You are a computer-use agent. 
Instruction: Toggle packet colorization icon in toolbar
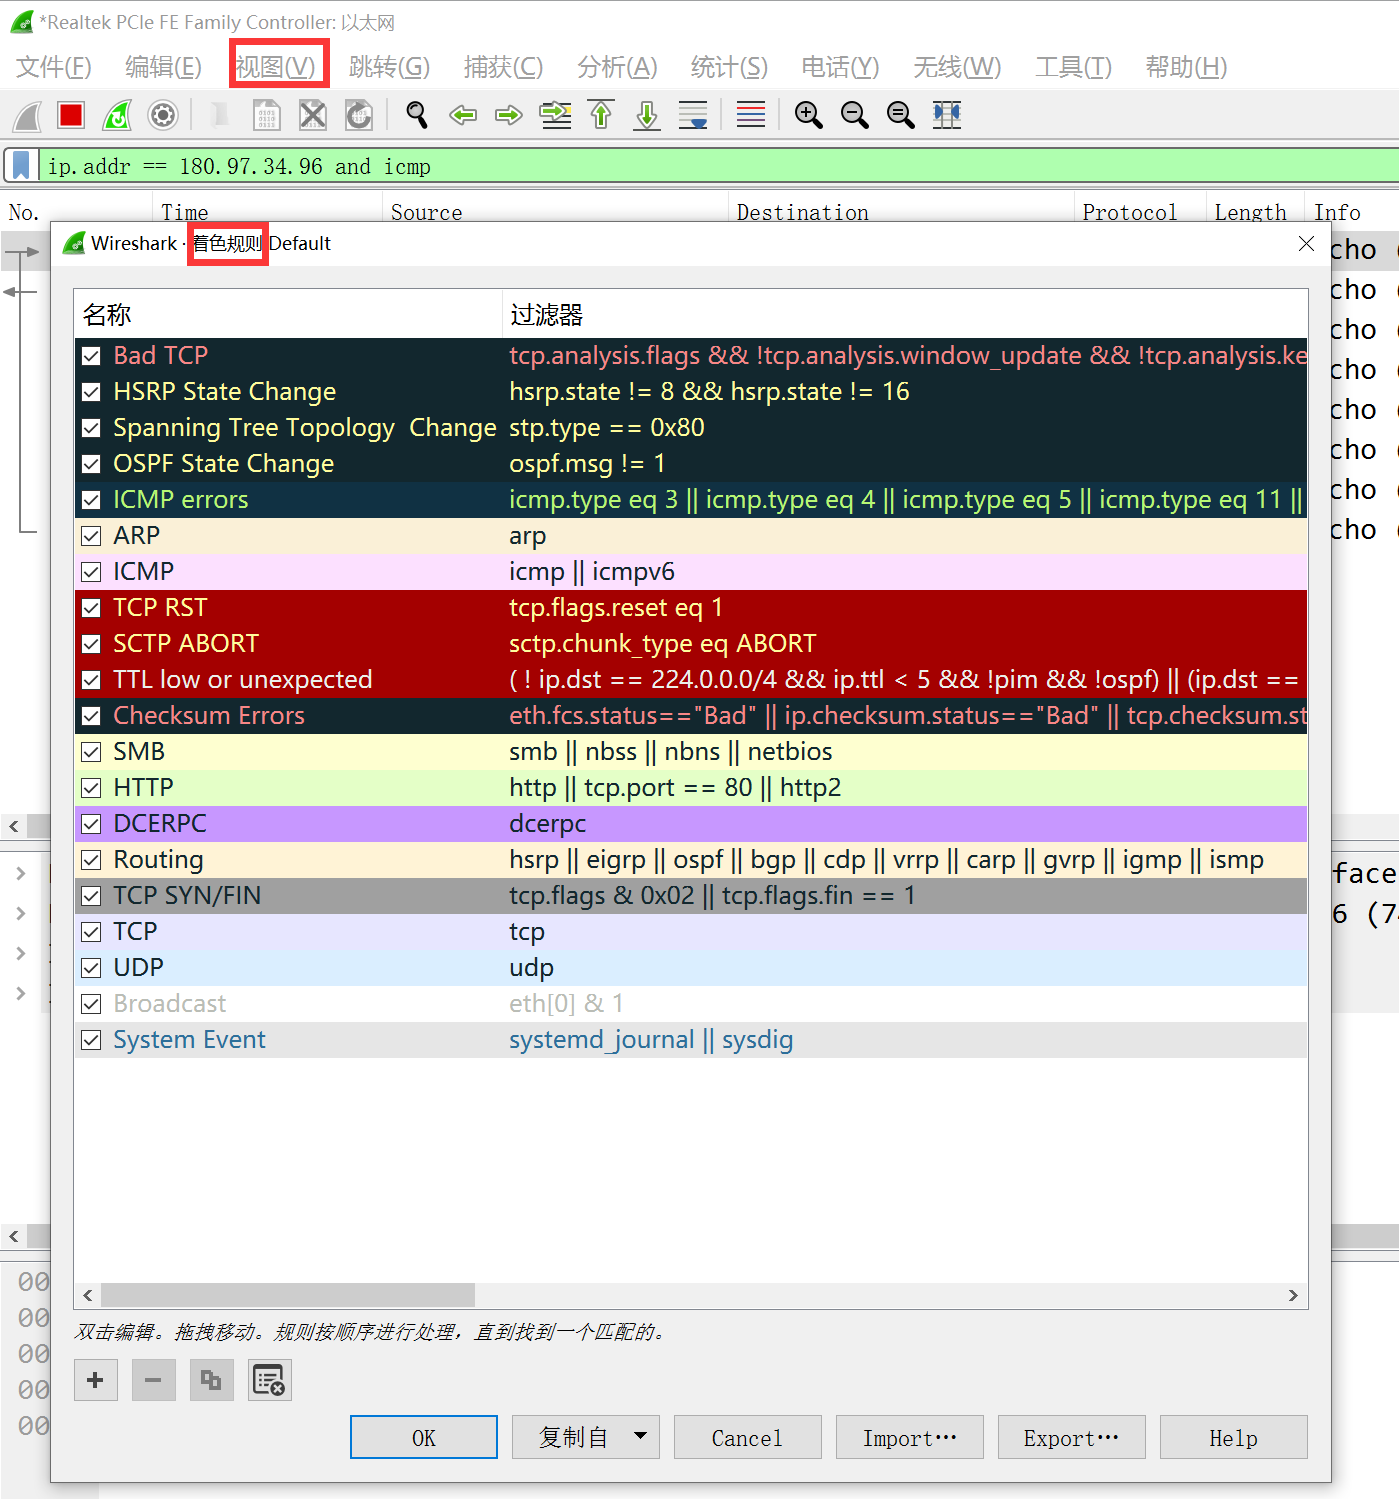(x=751, y=116)
